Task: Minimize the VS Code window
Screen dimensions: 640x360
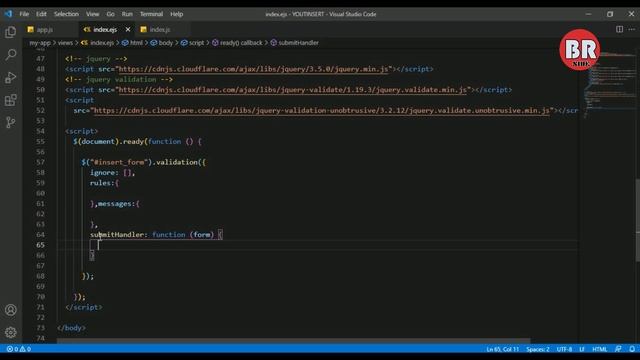Action: (x=588, y=14)
